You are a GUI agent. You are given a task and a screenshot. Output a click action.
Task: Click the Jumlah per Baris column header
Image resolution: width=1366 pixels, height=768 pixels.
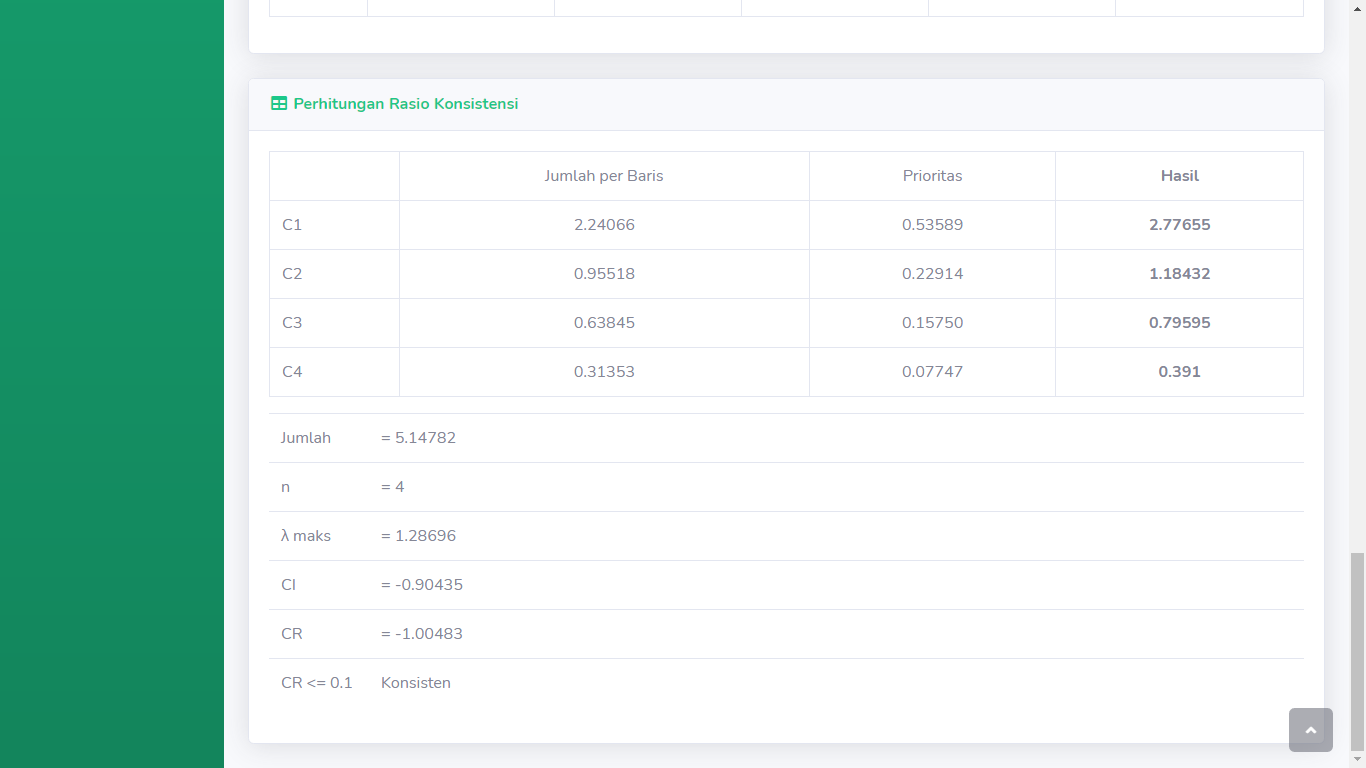point(604,176)
